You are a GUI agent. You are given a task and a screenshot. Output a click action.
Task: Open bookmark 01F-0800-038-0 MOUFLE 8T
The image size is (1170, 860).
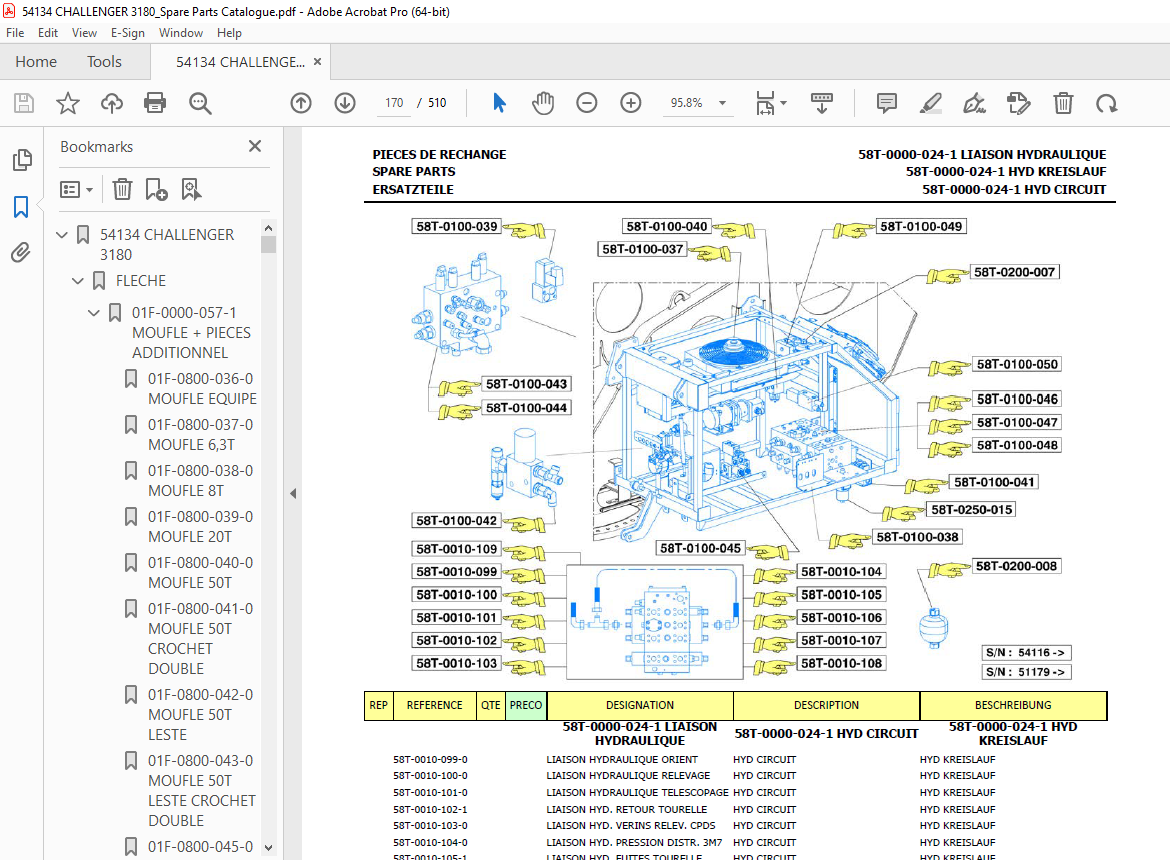200,481
